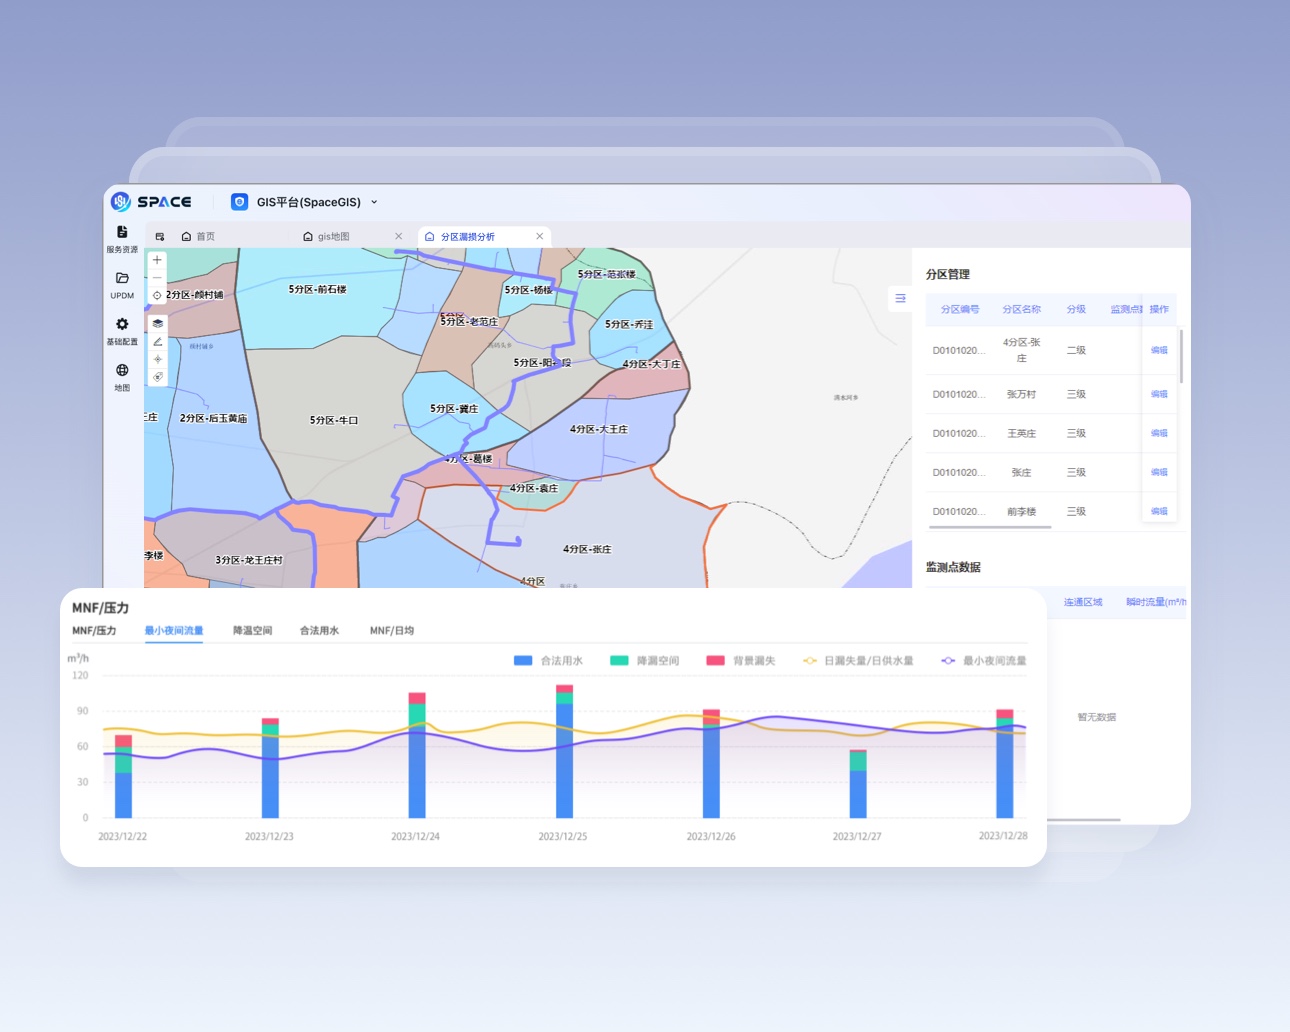The width and height of the screenshot is (1290, 1032).
Task: Toggle 合法用水 legend series
Action: pos(548,661)
